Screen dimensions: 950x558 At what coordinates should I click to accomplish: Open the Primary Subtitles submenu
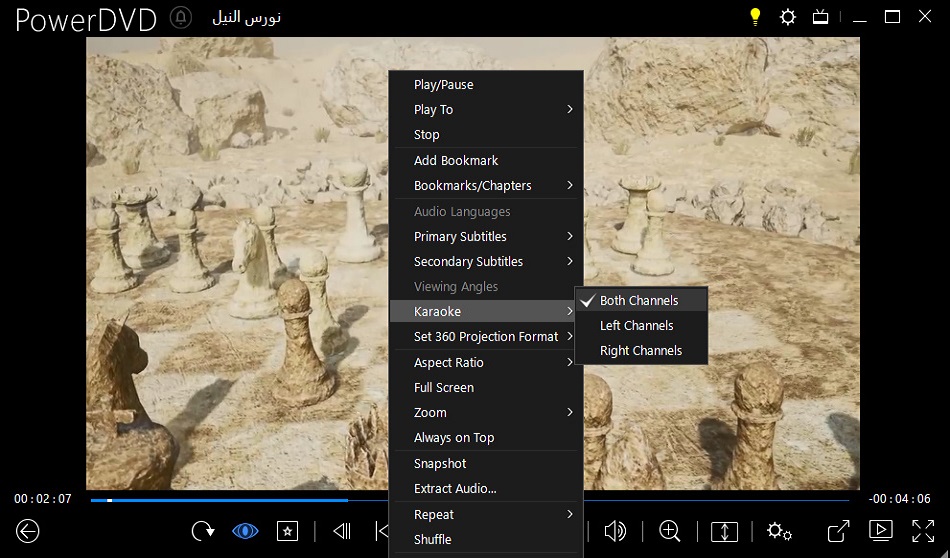485,236
